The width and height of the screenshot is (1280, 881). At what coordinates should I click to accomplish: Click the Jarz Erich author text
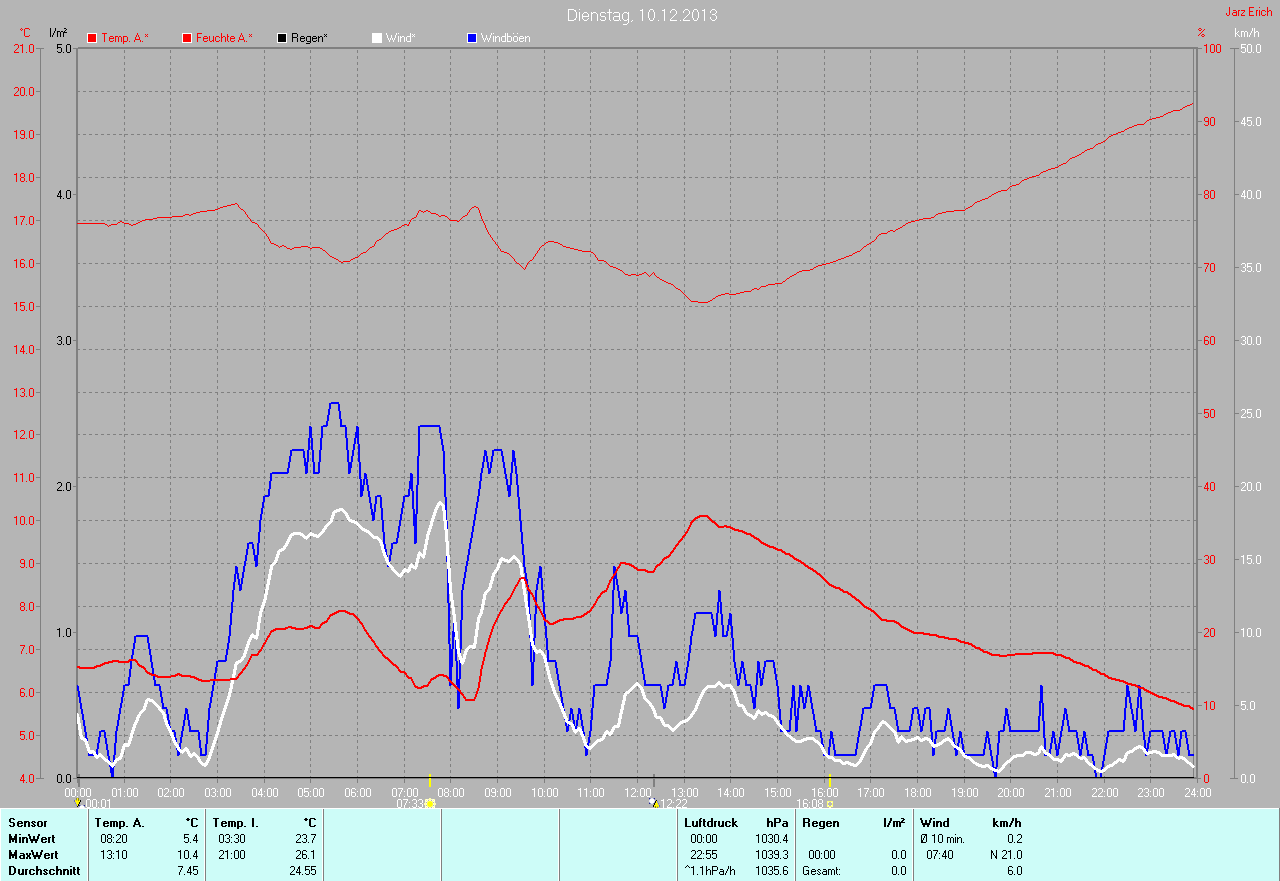click(1249, 12)
